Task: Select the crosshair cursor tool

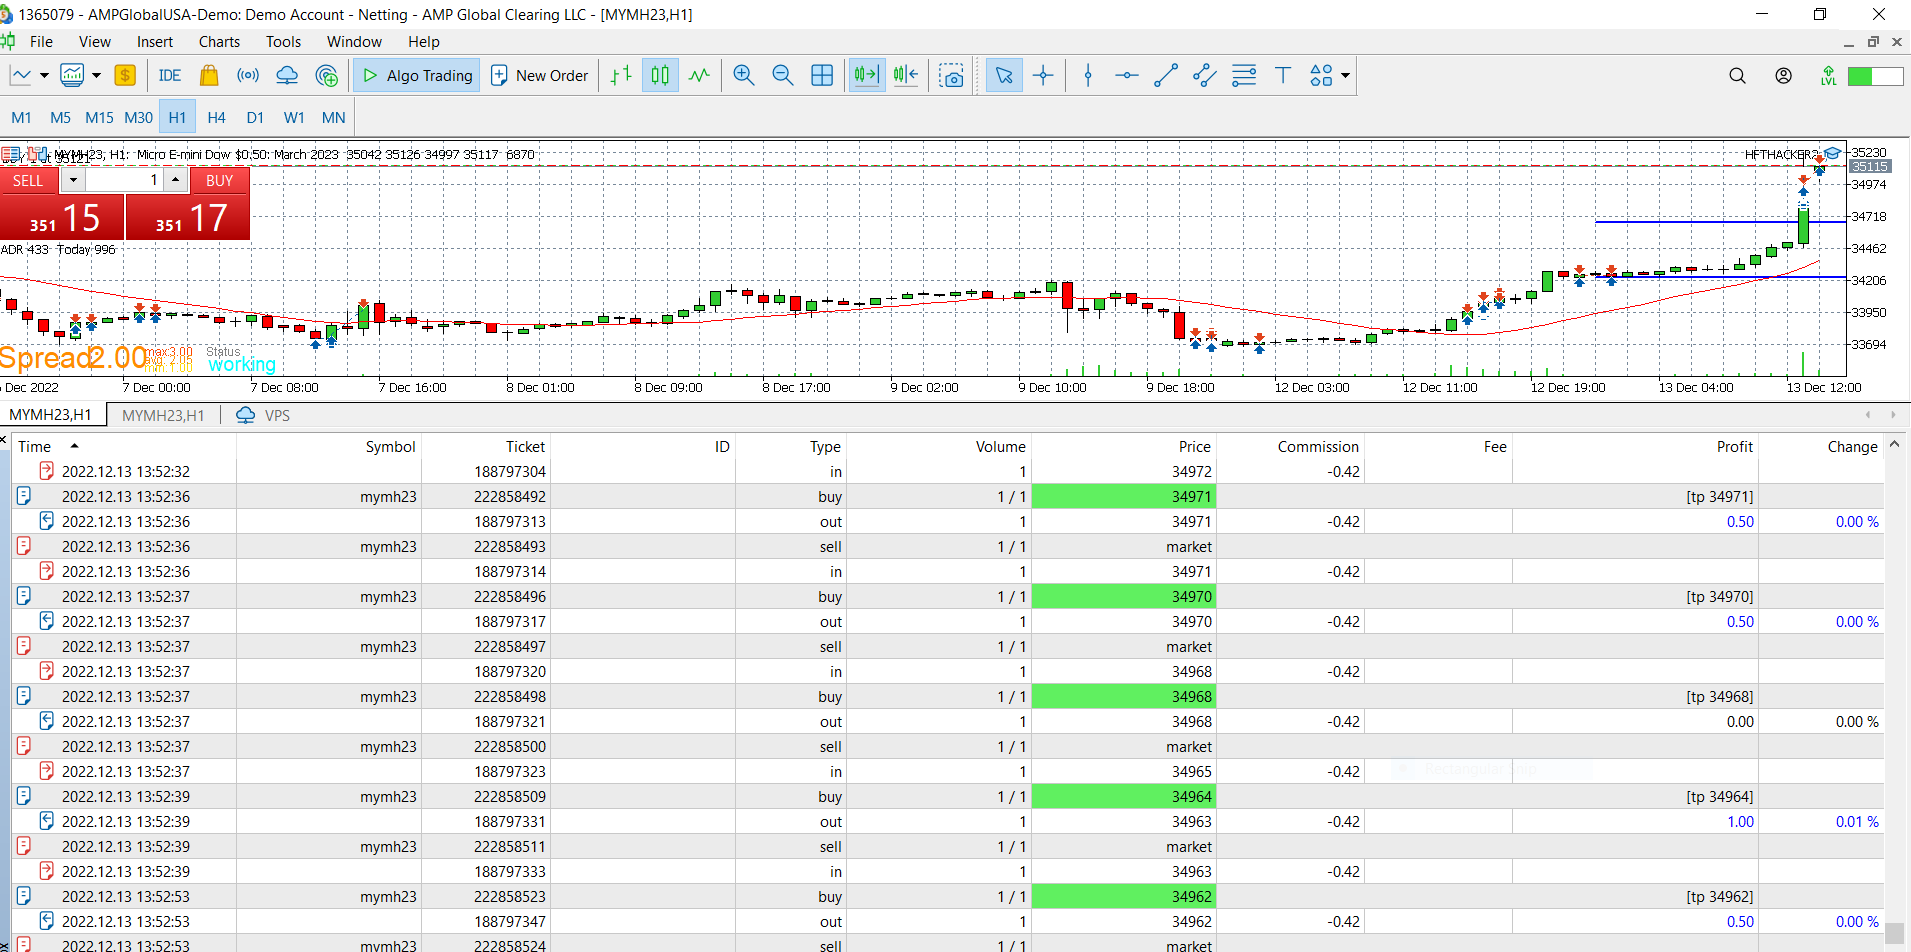Action: tap(1043, 76)
